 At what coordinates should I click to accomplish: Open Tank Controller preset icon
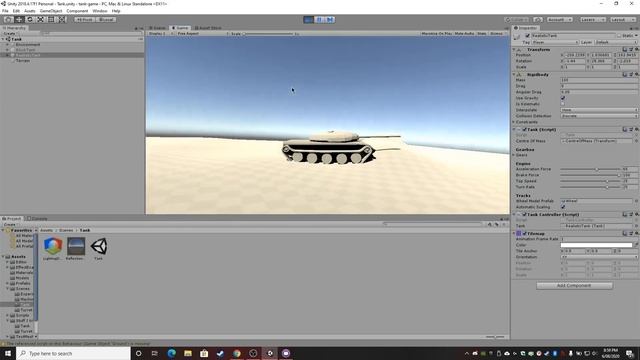[631, 214]
